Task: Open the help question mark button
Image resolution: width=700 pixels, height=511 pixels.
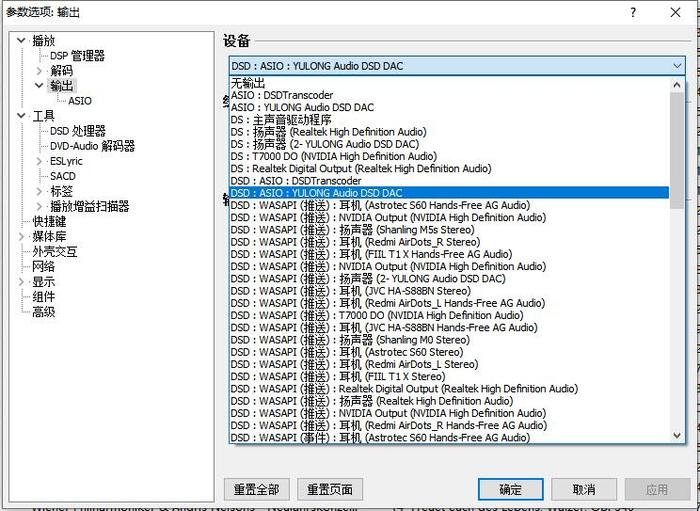Action: [x=633, y=12]
